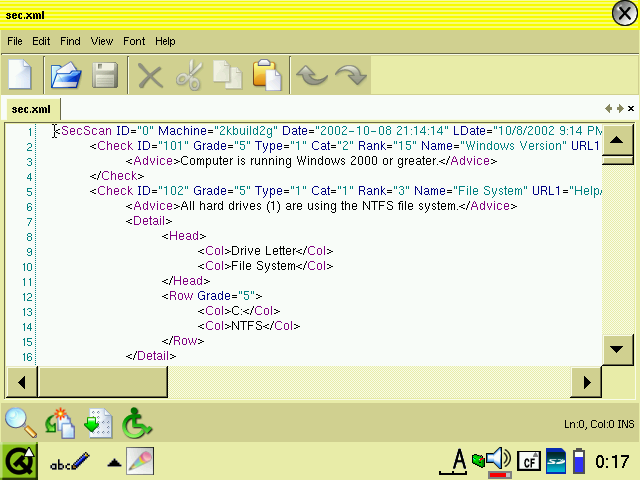Open the Edit menu
The image size is (640, 480).
click(x=41, y=41)
